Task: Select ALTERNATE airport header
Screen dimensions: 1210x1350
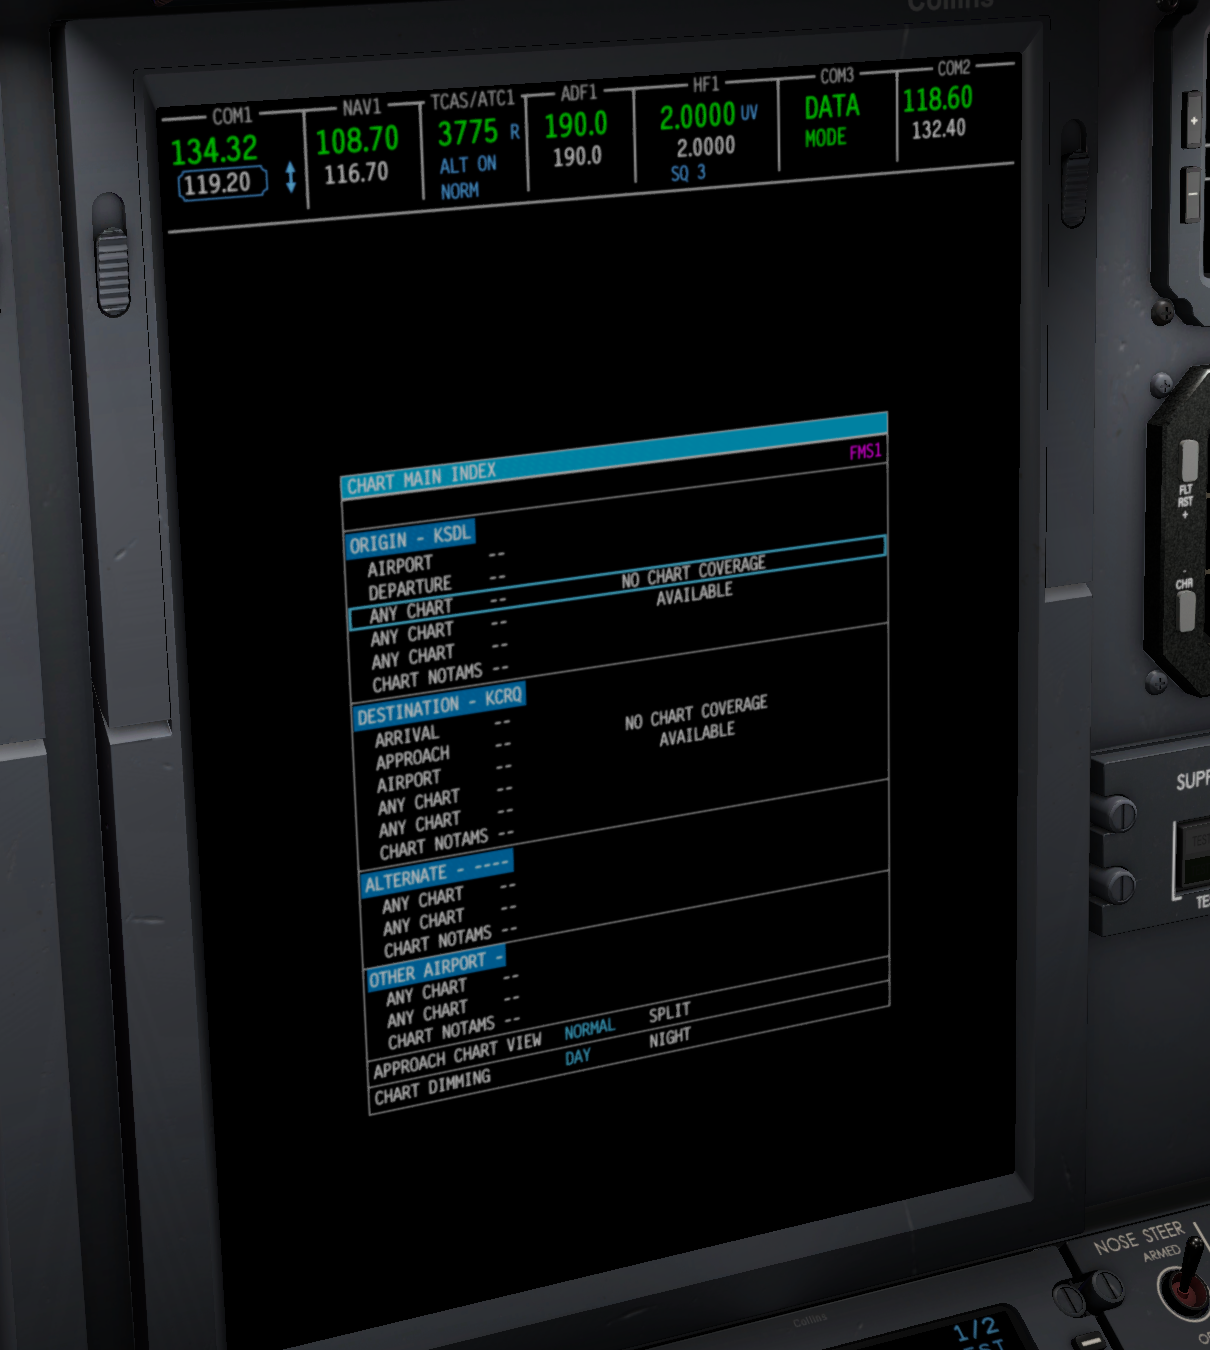Action: [437, 873]
